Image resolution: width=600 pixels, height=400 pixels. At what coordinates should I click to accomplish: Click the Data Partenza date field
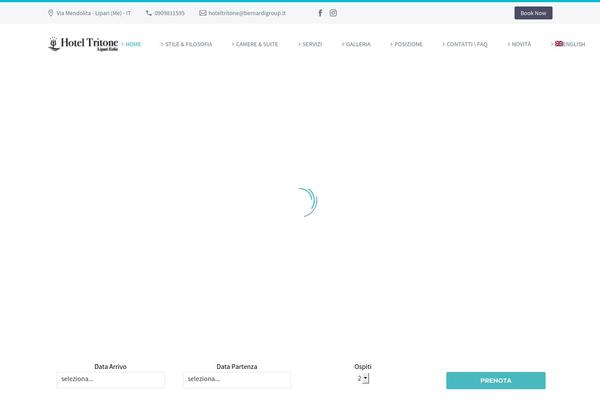(x=237, y=379)
